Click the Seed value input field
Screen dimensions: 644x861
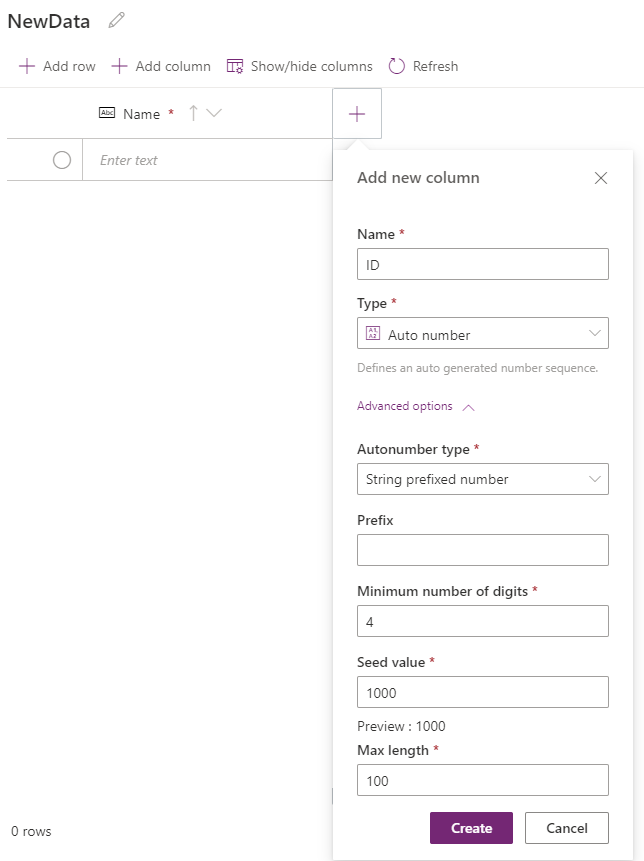482,692
